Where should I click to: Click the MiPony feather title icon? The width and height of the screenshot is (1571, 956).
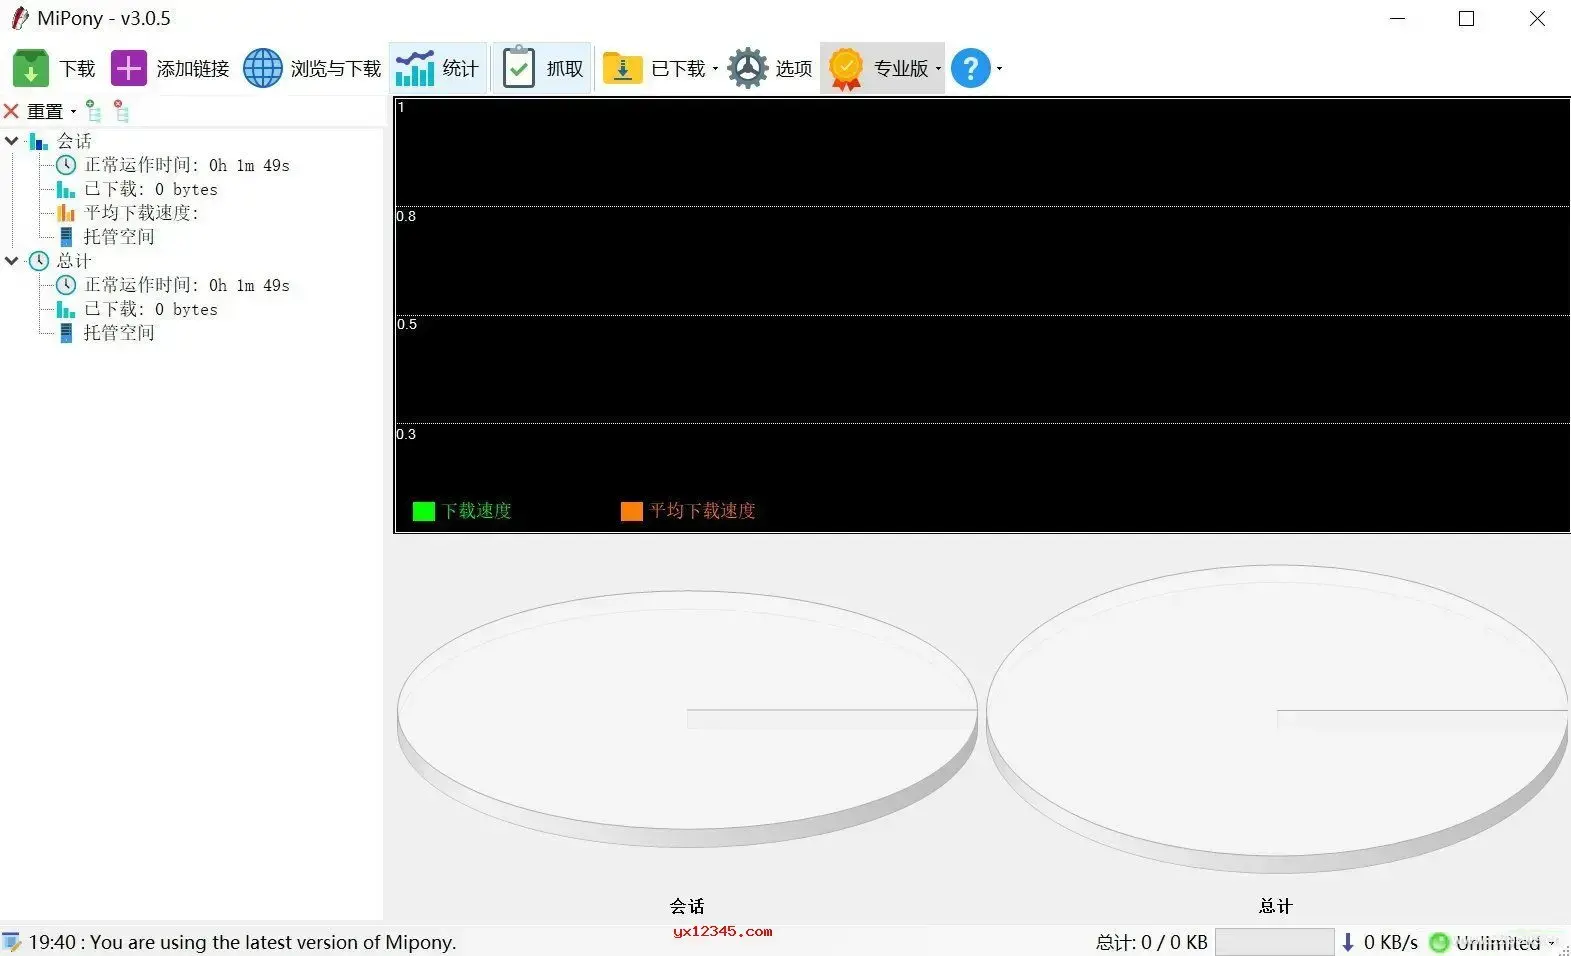click(19, 18)
